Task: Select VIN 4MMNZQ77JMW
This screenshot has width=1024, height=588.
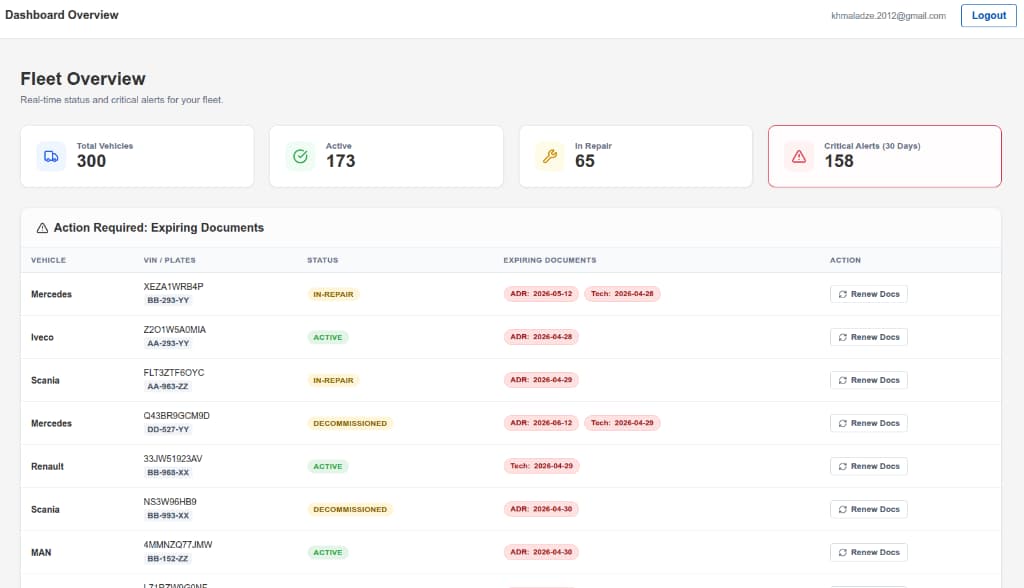Action: [178, 546]
